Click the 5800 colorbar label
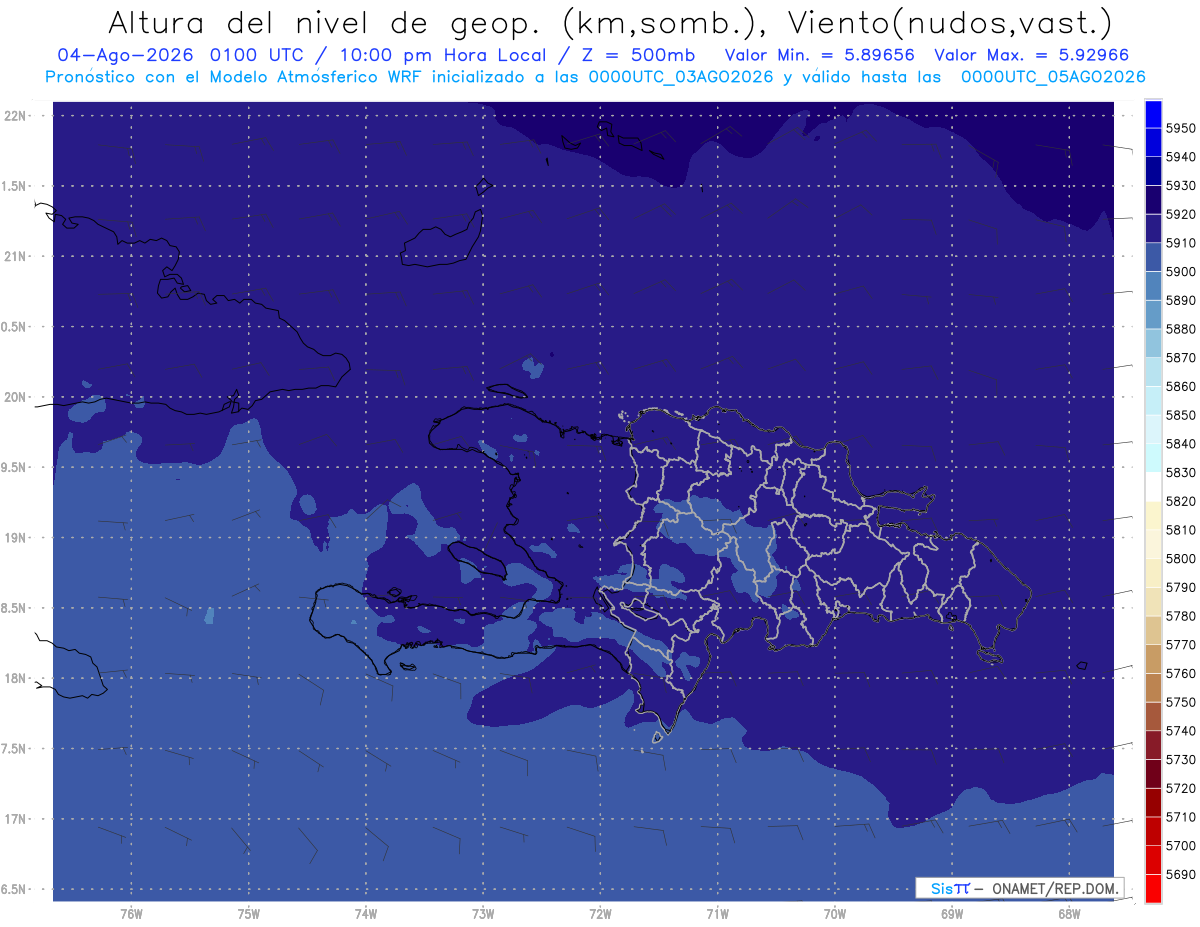Viewport: 1200px width, 927px height. [x=1180, y=559]
